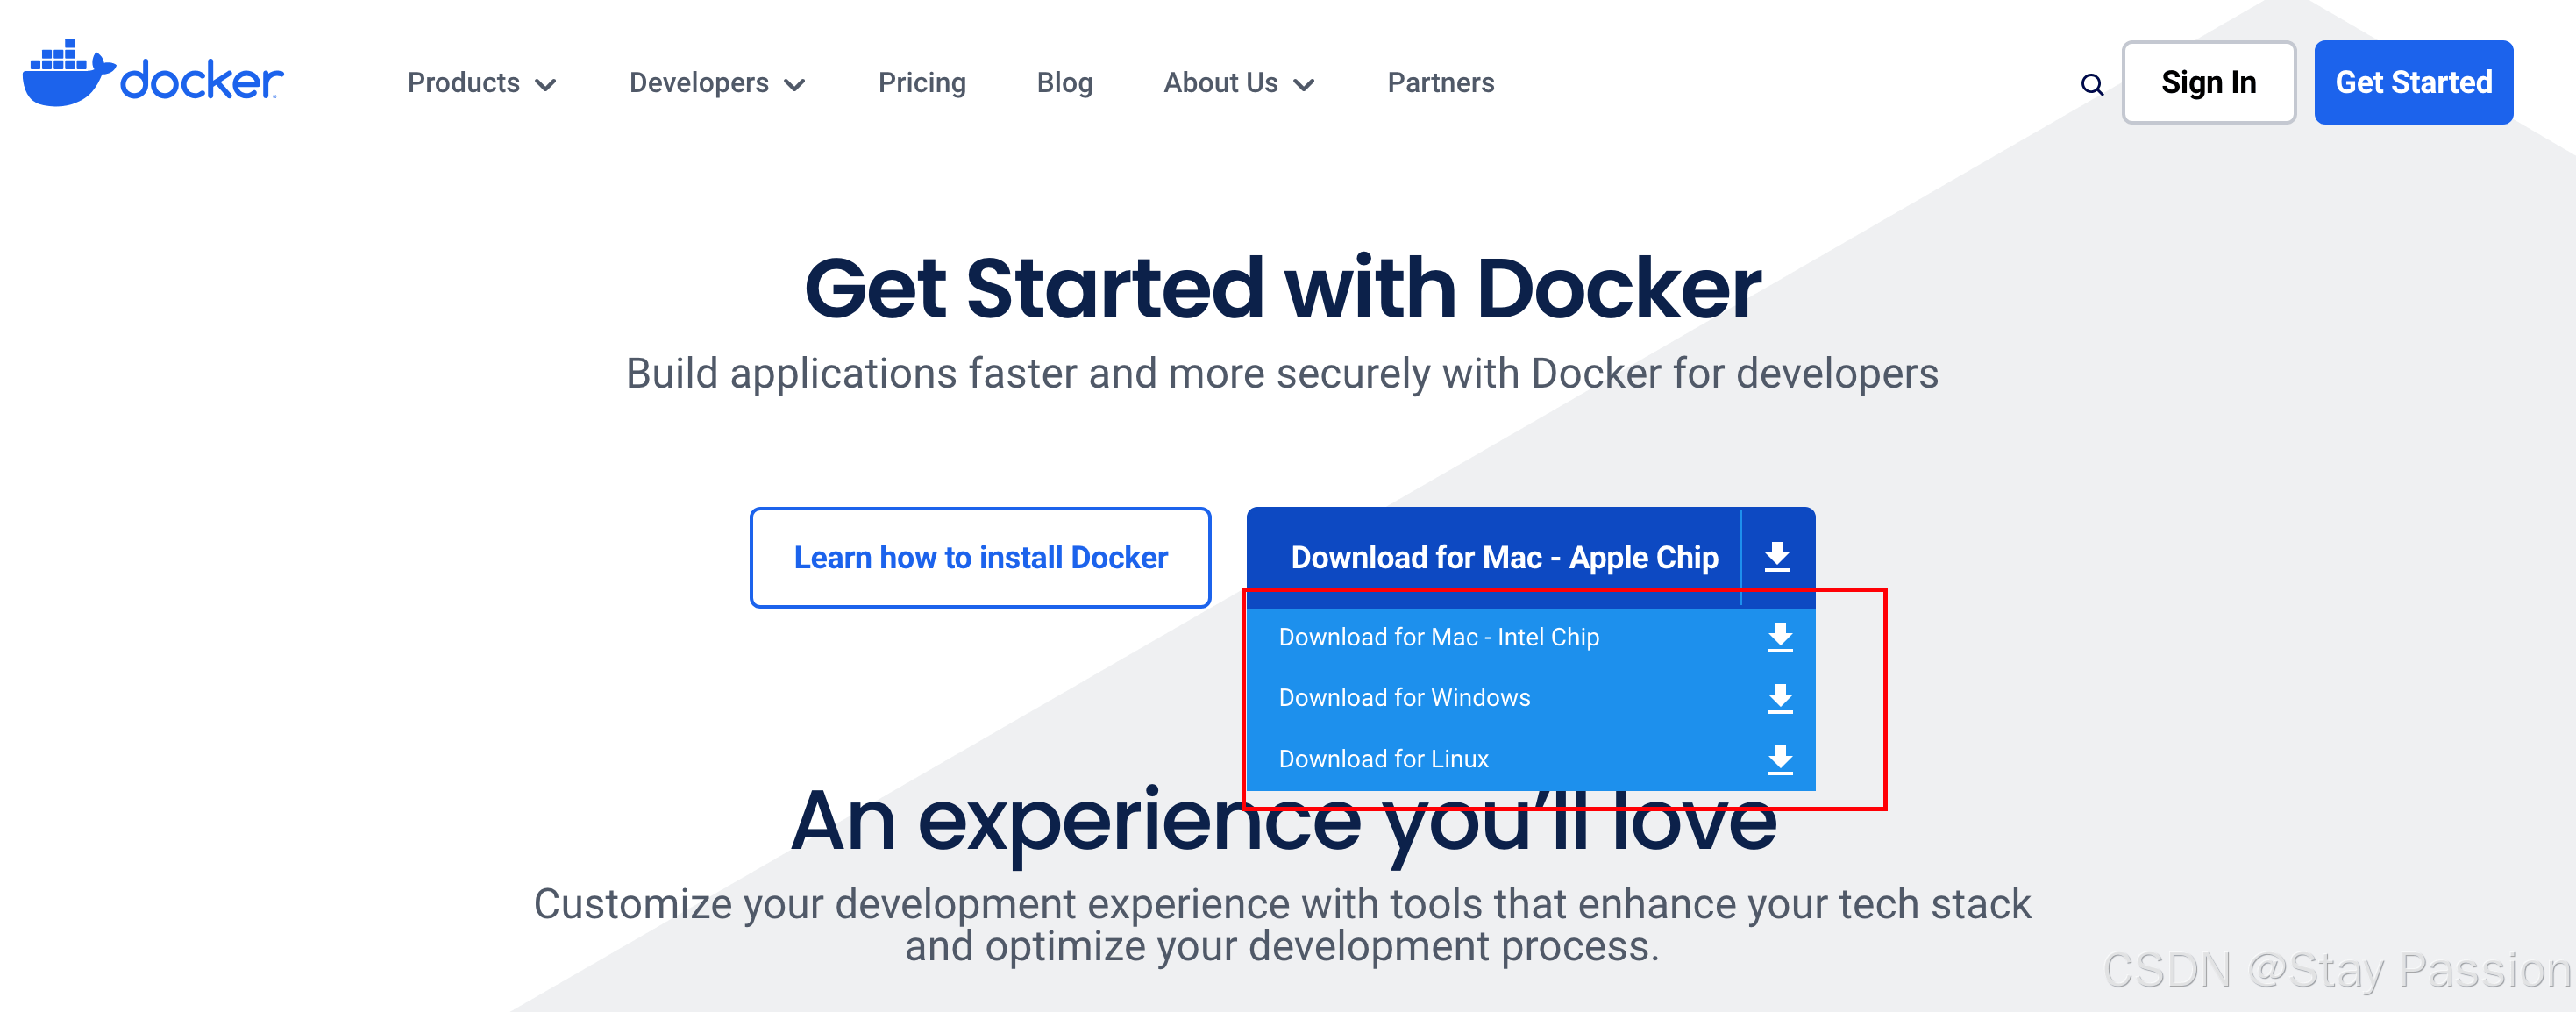The image size is (2576, 1012).
Task: Expand About Us menu chevron
Action: [1304, 85]
